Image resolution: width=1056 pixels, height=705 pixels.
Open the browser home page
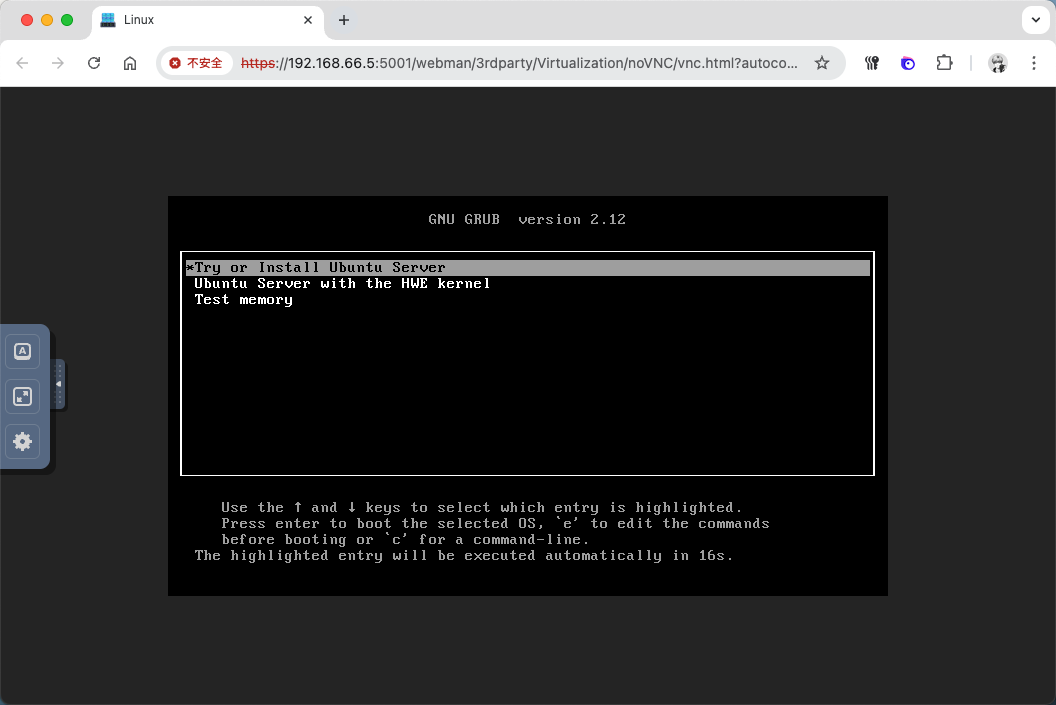point(130,63)
